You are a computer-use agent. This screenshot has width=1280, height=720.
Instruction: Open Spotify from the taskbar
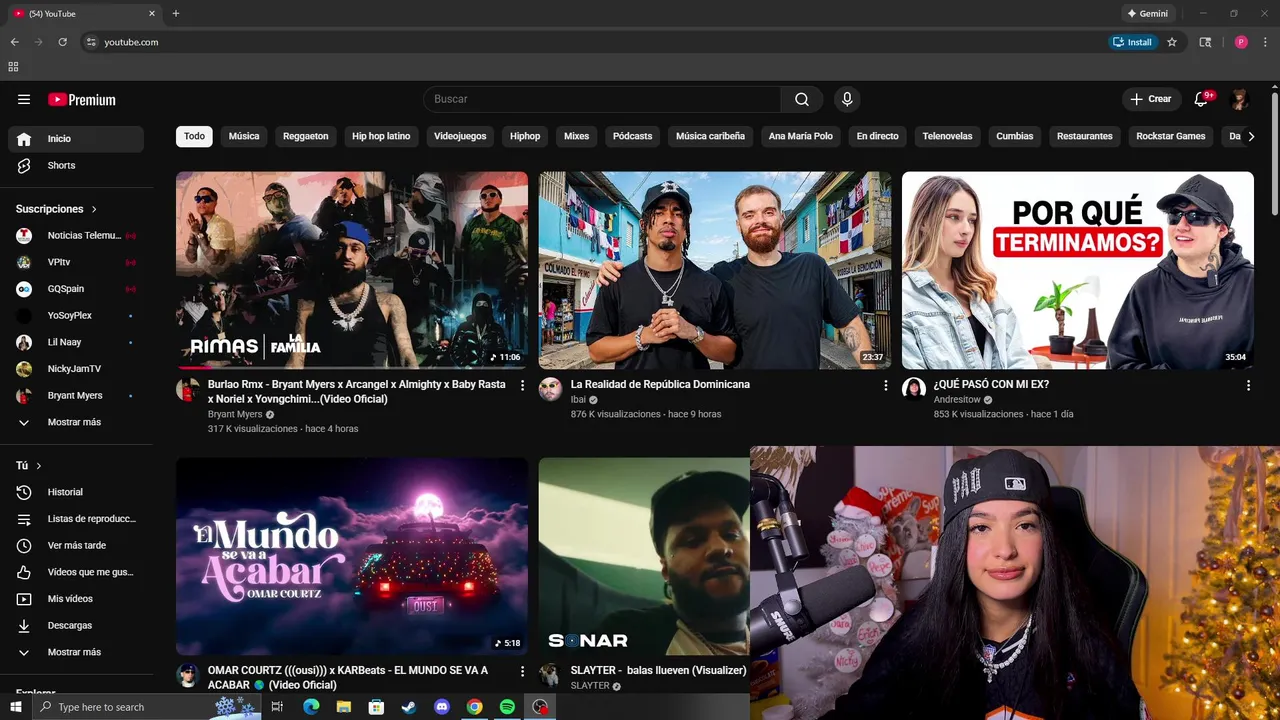[507, 707]
